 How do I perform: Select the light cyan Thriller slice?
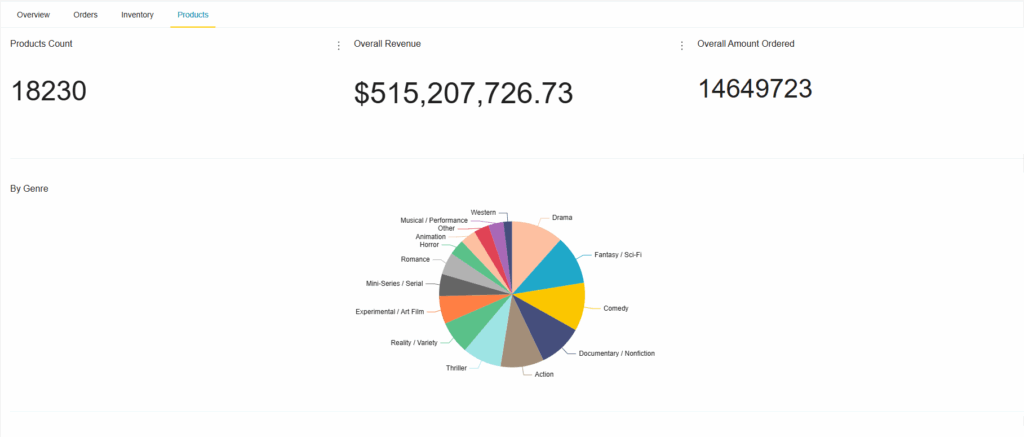pyautogui.click(x=490, y=343)
